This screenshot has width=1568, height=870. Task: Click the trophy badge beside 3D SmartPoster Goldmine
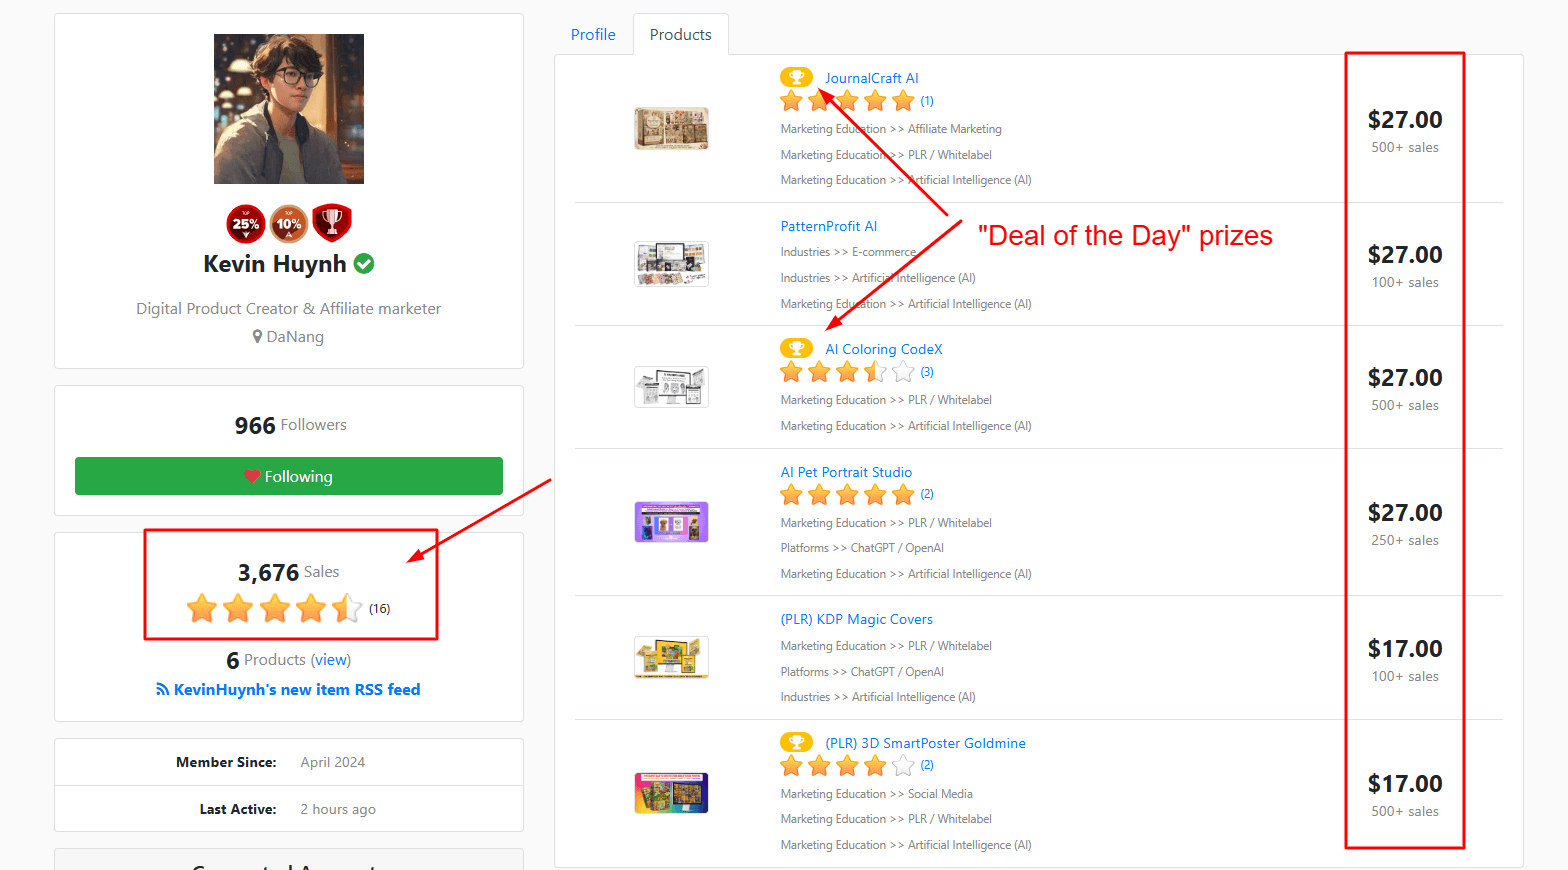click(796, 742)
